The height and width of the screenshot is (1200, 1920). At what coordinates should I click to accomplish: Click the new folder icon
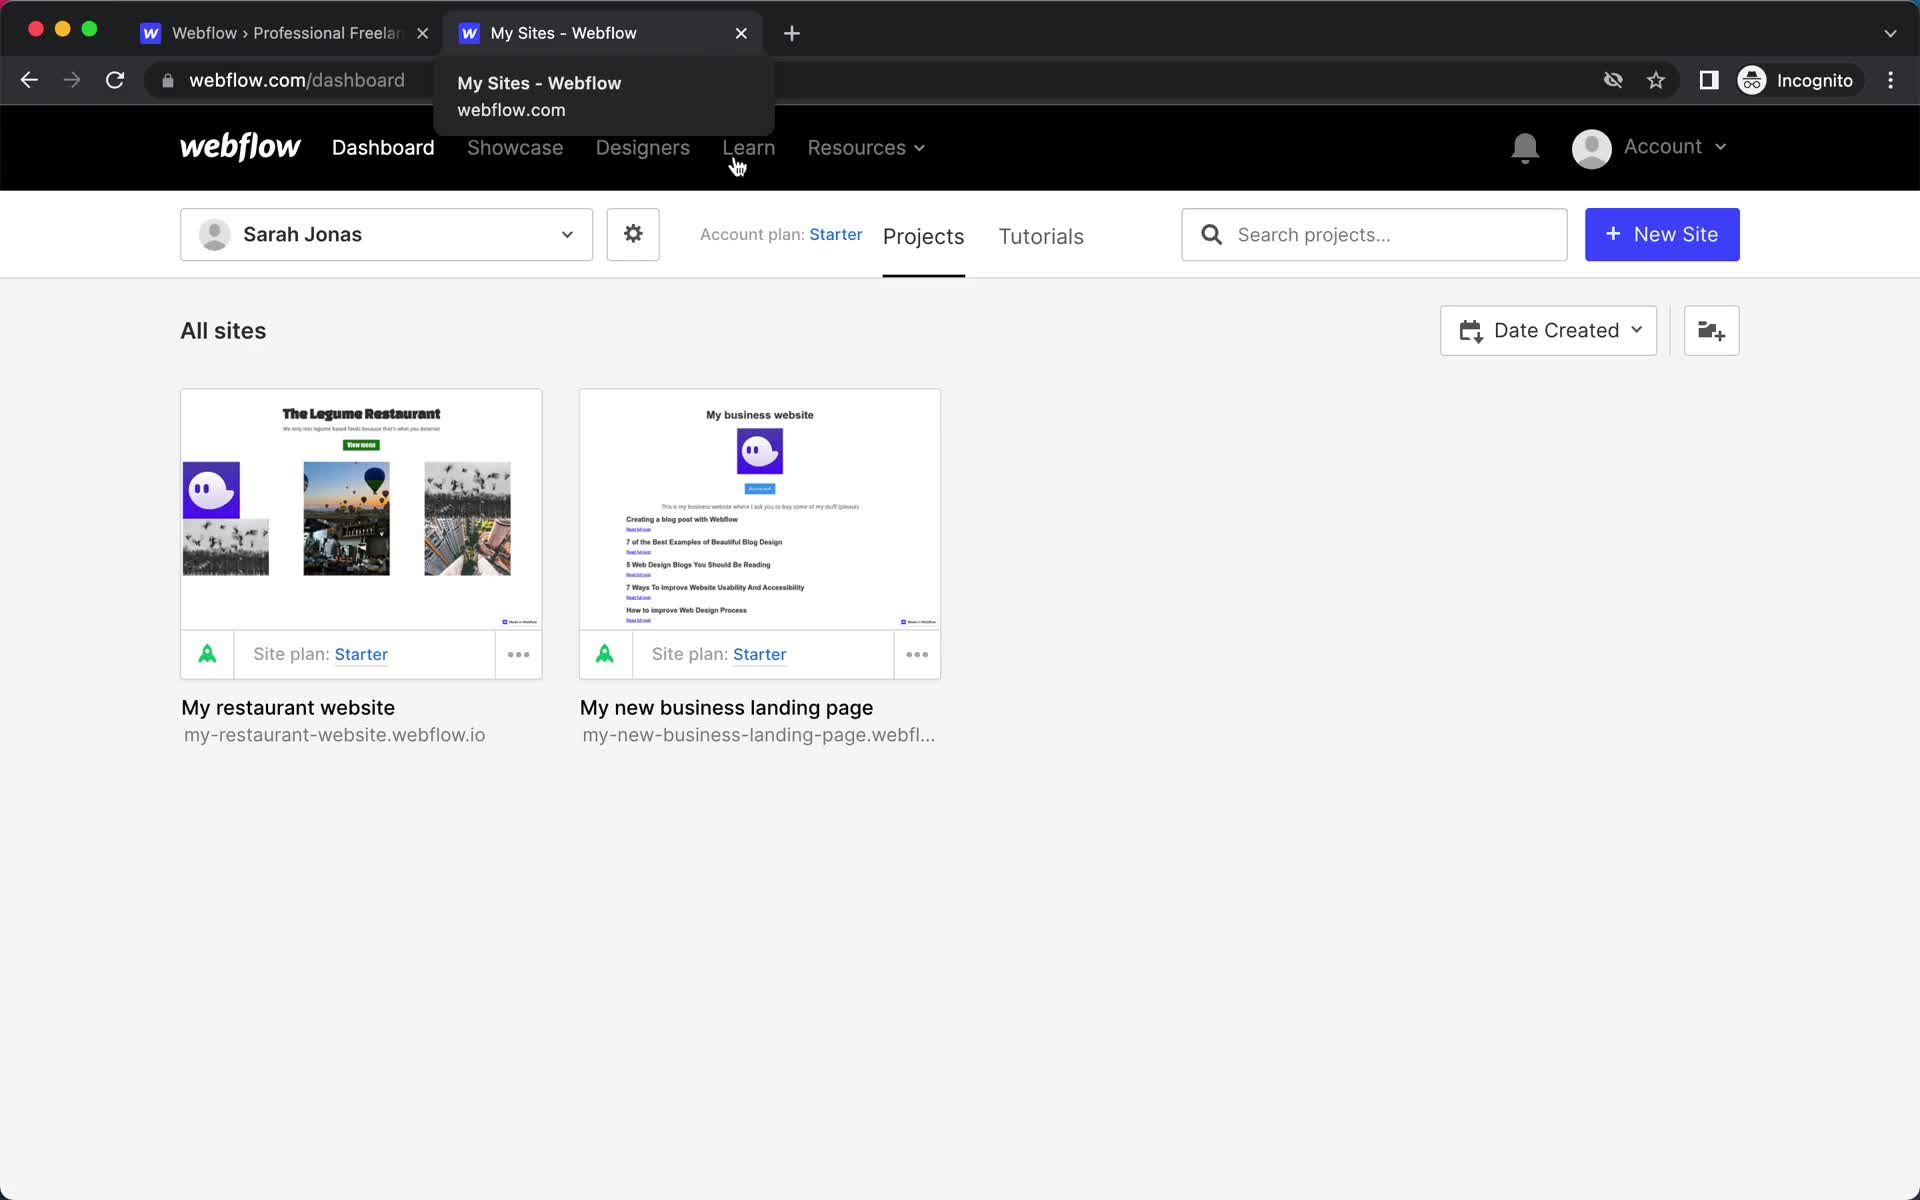pyautogui.click(x=1711, y=331)
